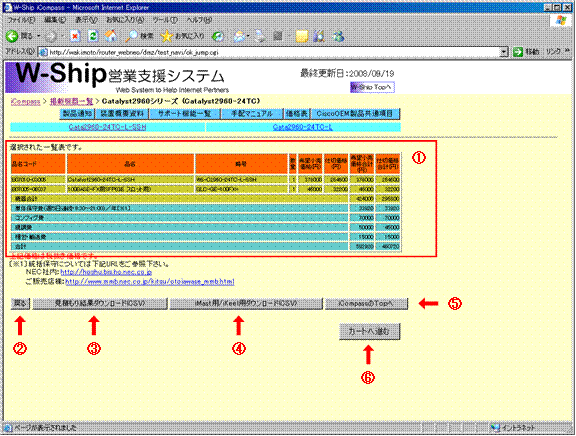Click the yellow notepad toolbar icon
Screen dimensions: 576x436
tap(302, 36)
